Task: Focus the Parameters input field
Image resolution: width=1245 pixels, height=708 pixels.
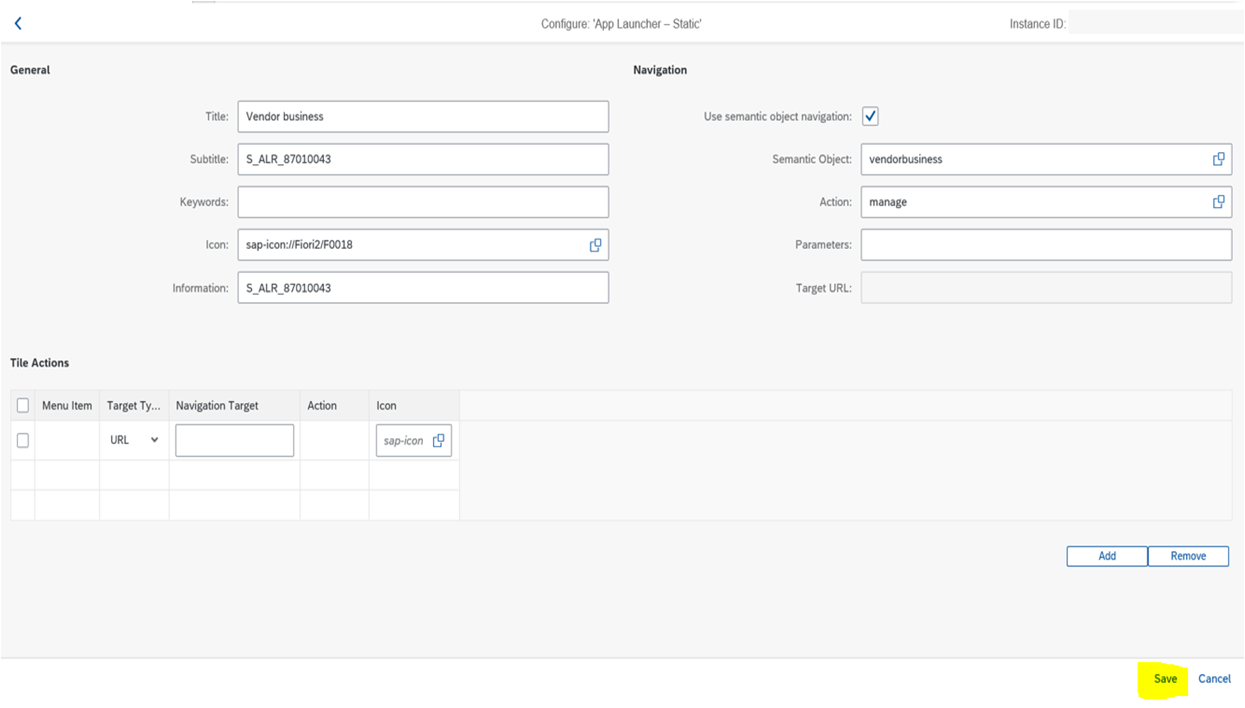Action: (x=1045, y=245)
